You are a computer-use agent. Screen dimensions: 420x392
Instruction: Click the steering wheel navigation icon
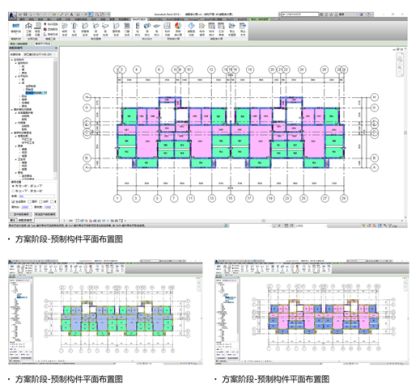point(400,59)
